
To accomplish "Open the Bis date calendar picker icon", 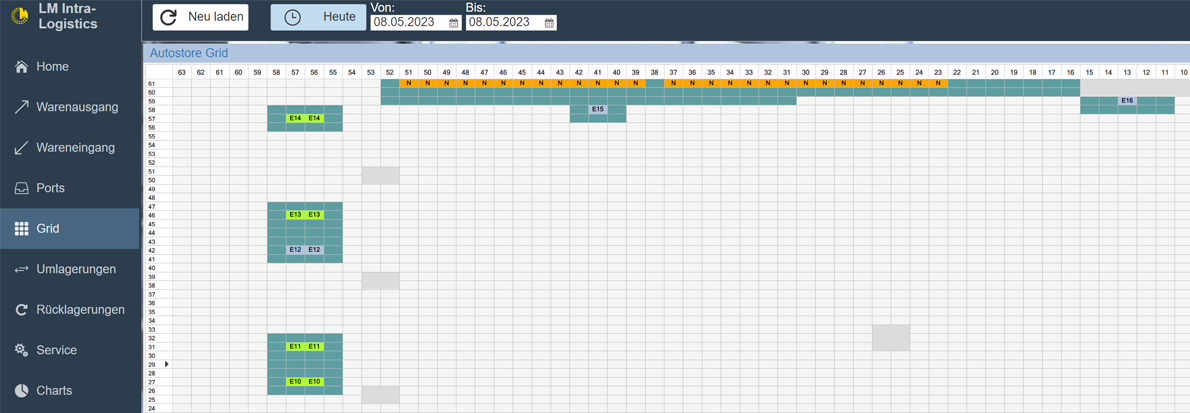I will pos(549,23).
